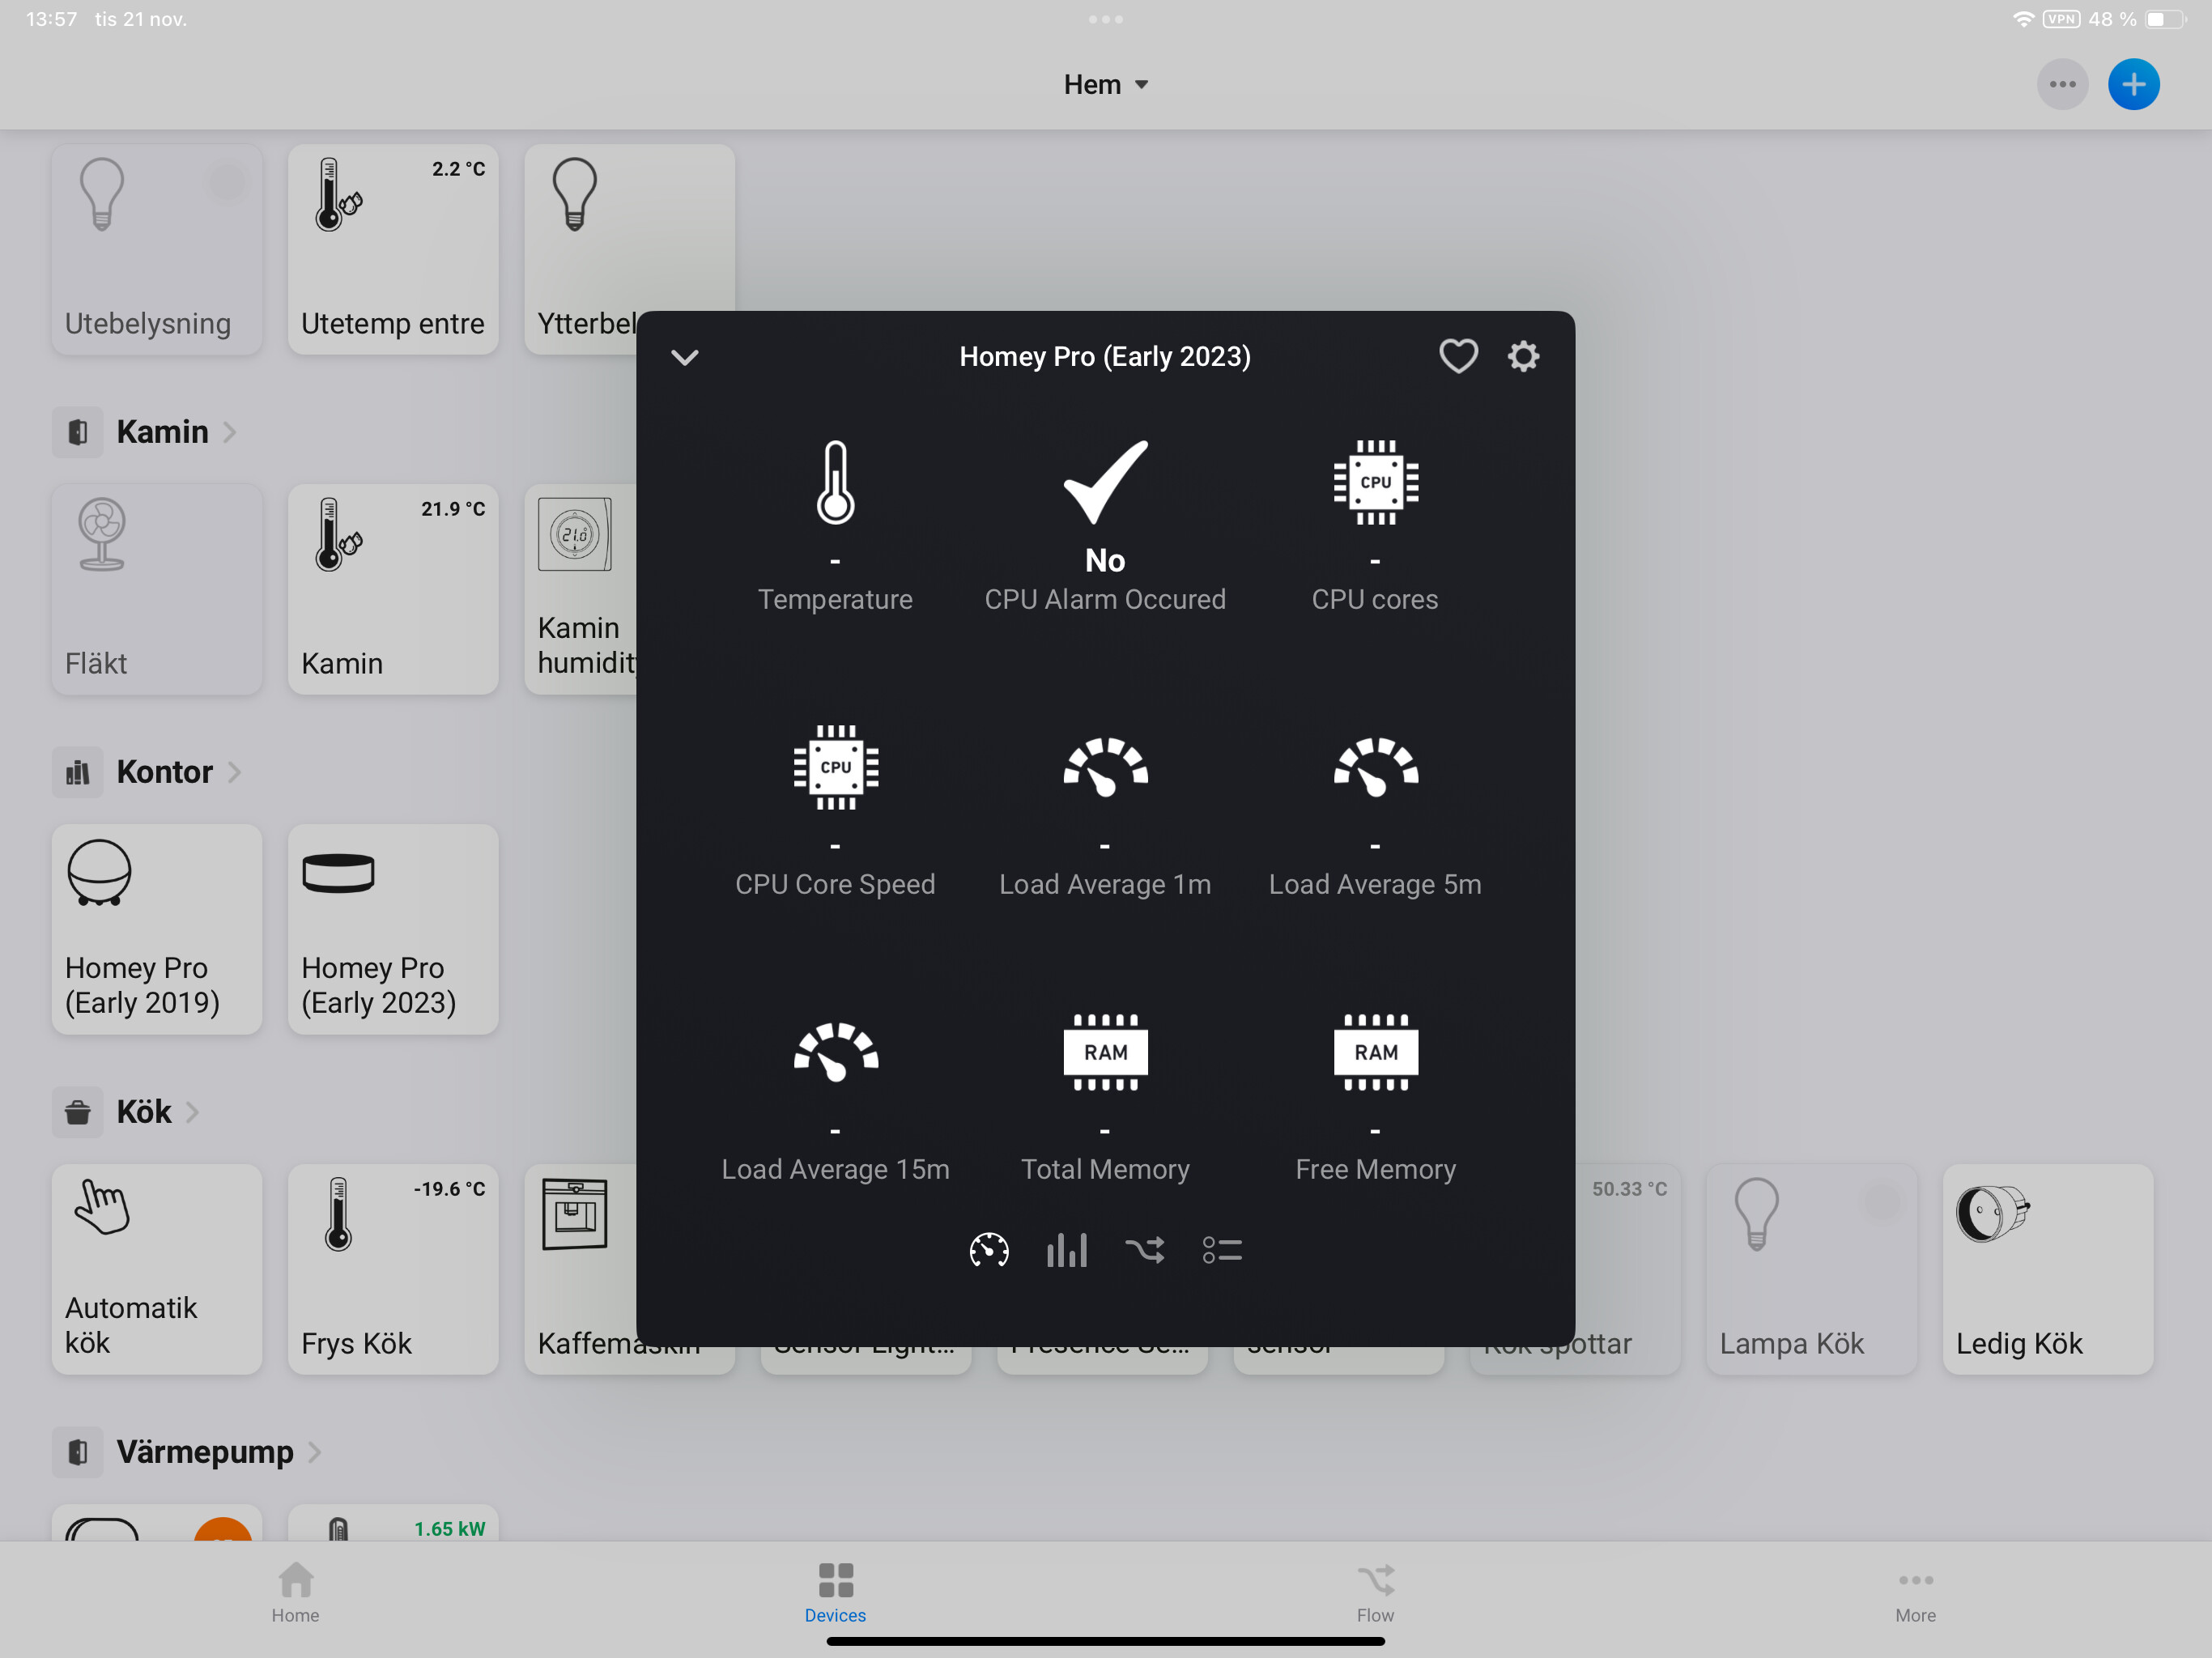
Task: Select the flow shuffle icon in panel
Action: pos(1144,1250)
